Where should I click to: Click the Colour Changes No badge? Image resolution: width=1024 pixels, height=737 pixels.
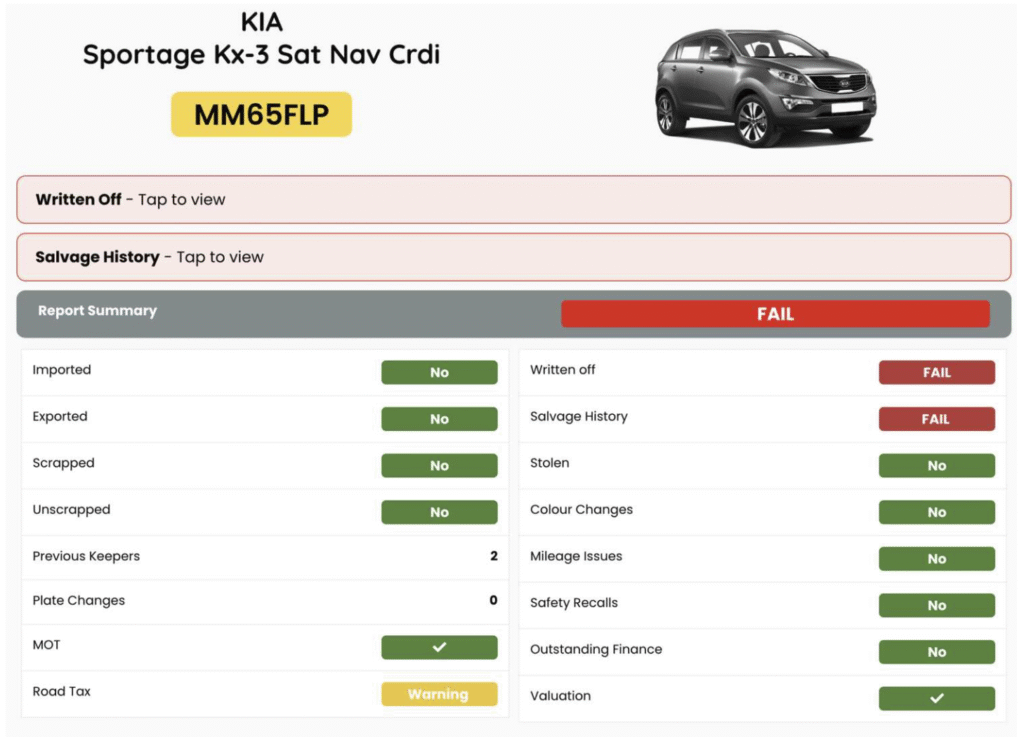pyautogui.click(x=936, y=512)
